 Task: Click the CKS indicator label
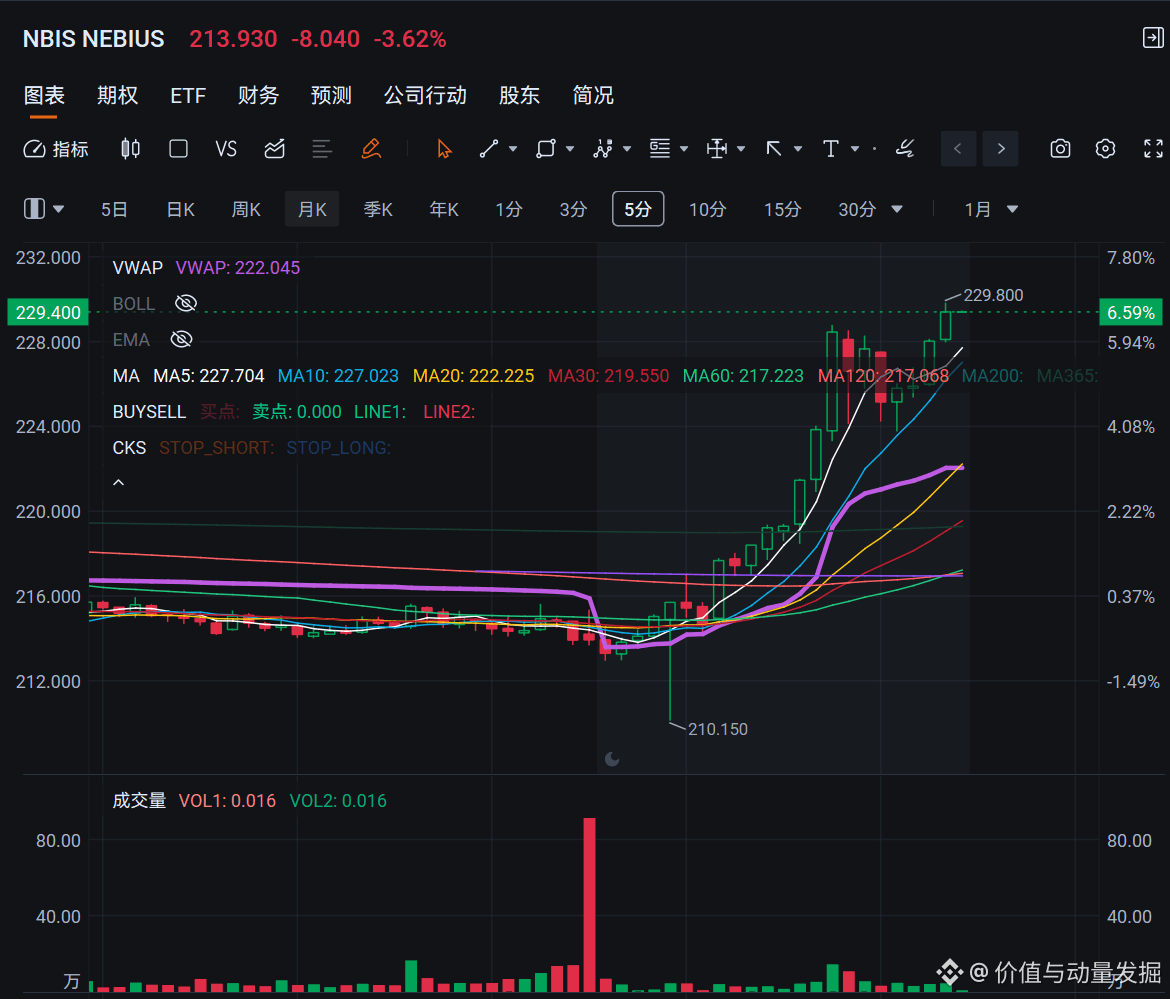tap(129, 448)
